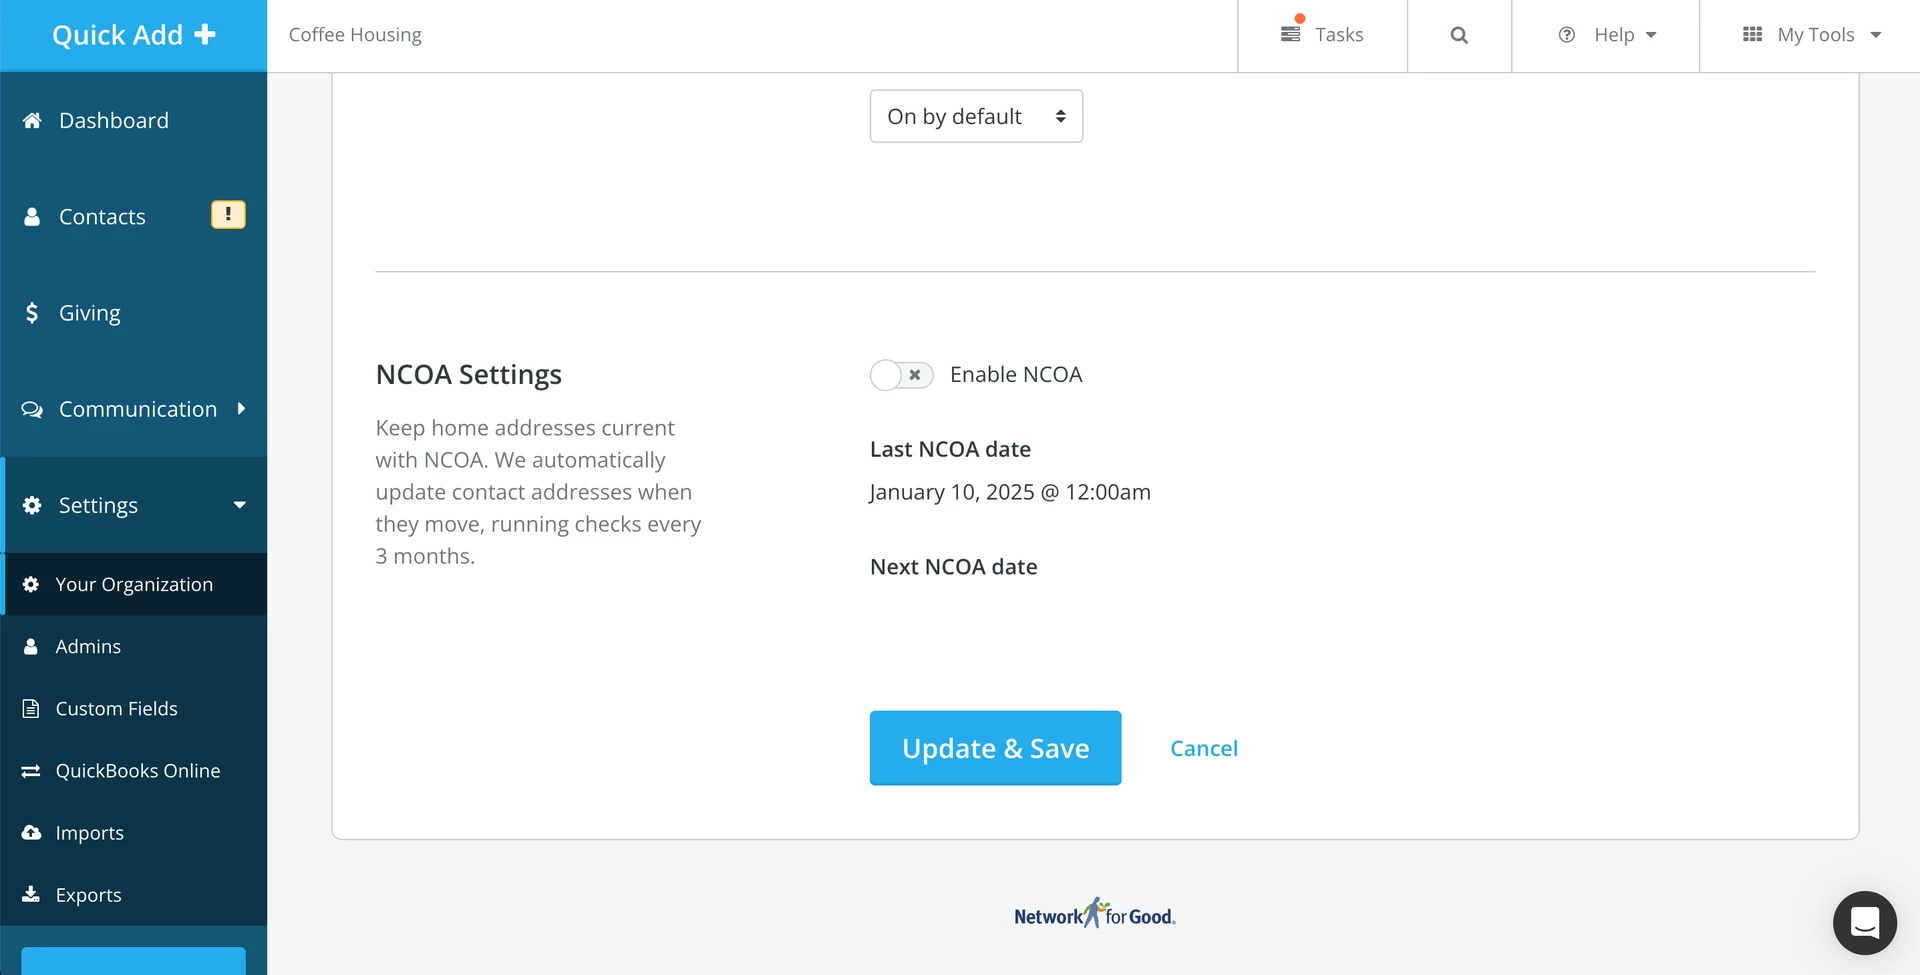Open Communication from the sidebar
Screen dimensions: 1920x975
click(x=138, y=408)
